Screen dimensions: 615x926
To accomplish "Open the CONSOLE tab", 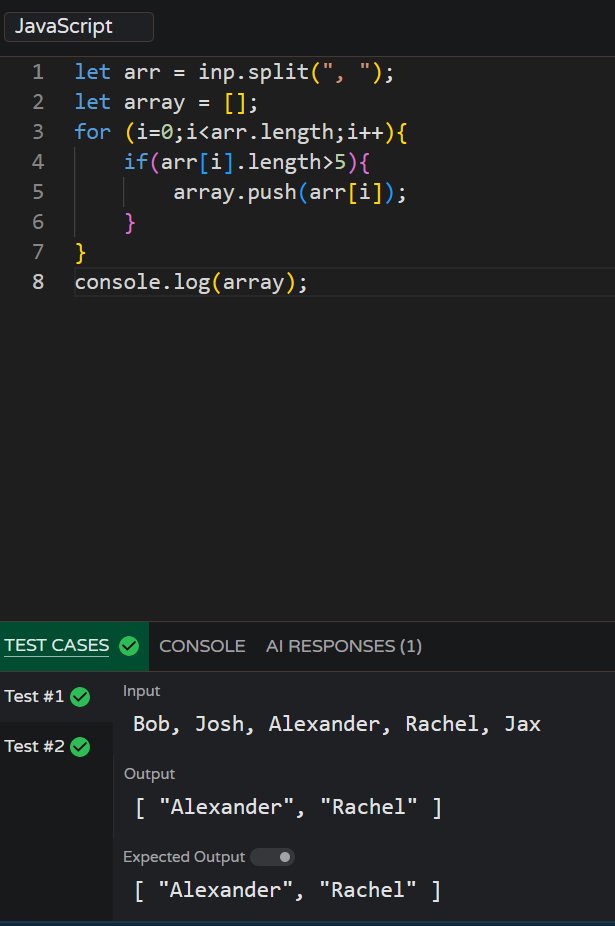I will [x=202, y=646].
